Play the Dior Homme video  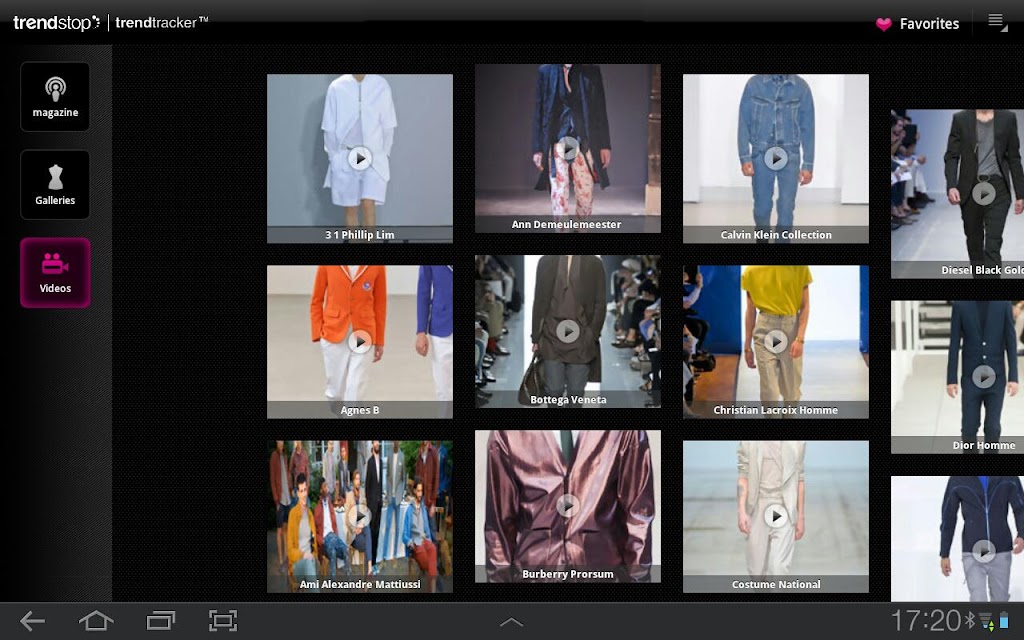[984, 377]
